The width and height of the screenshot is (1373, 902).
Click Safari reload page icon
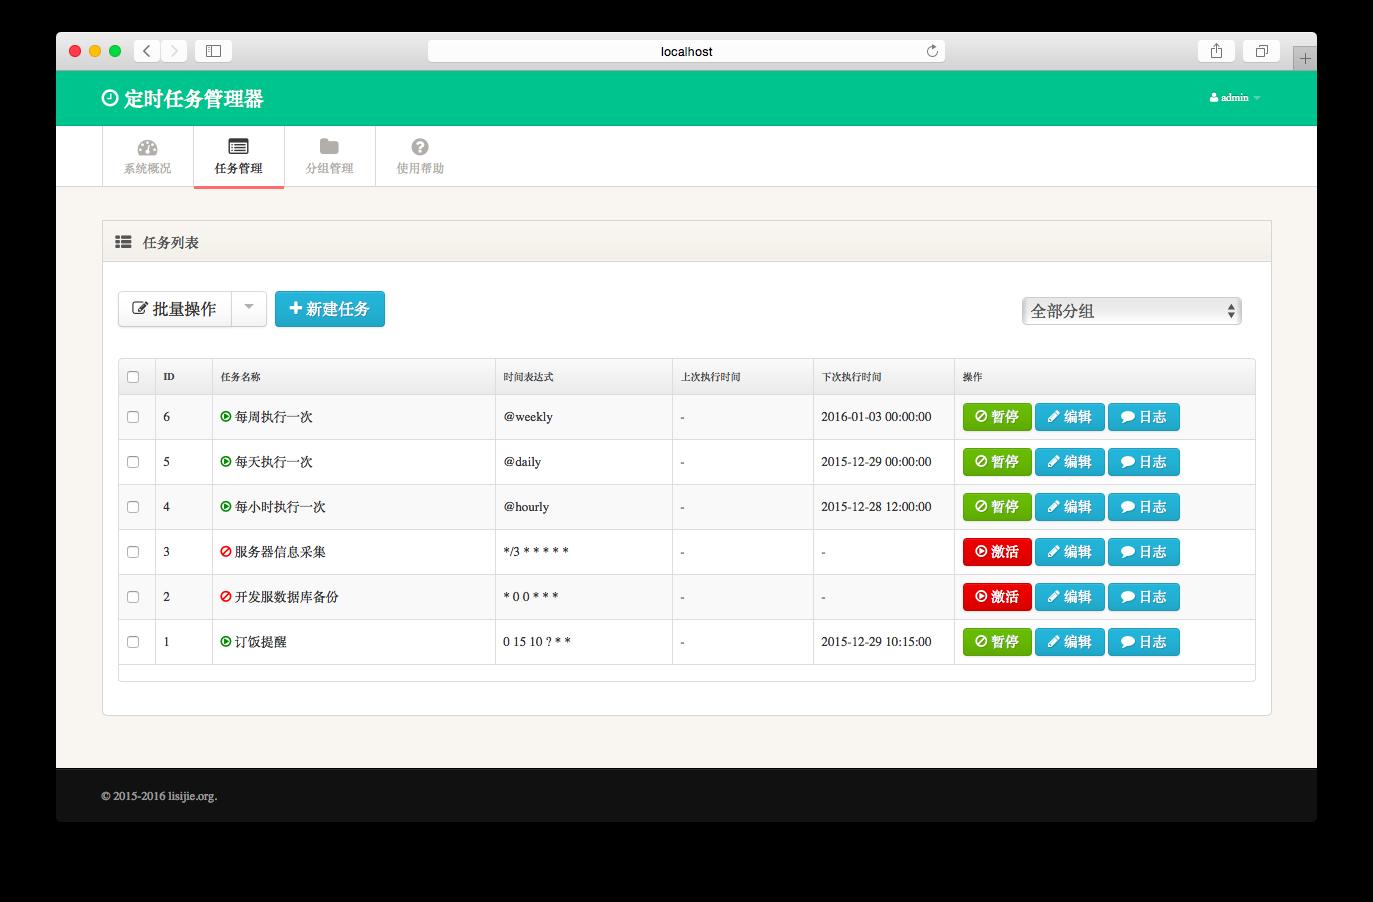932,51
